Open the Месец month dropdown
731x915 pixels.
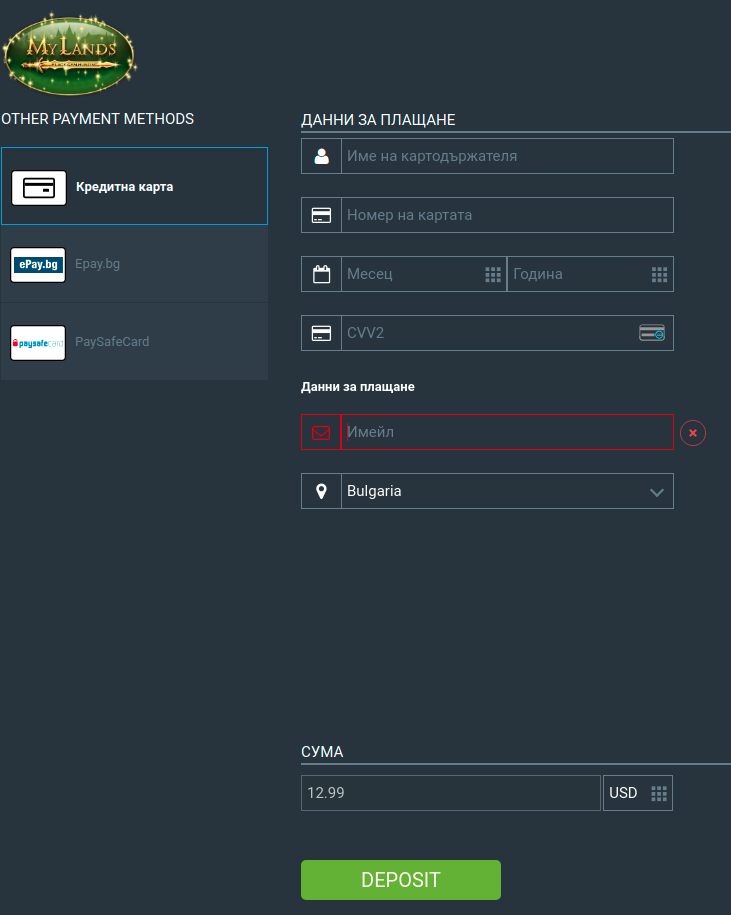424,274
